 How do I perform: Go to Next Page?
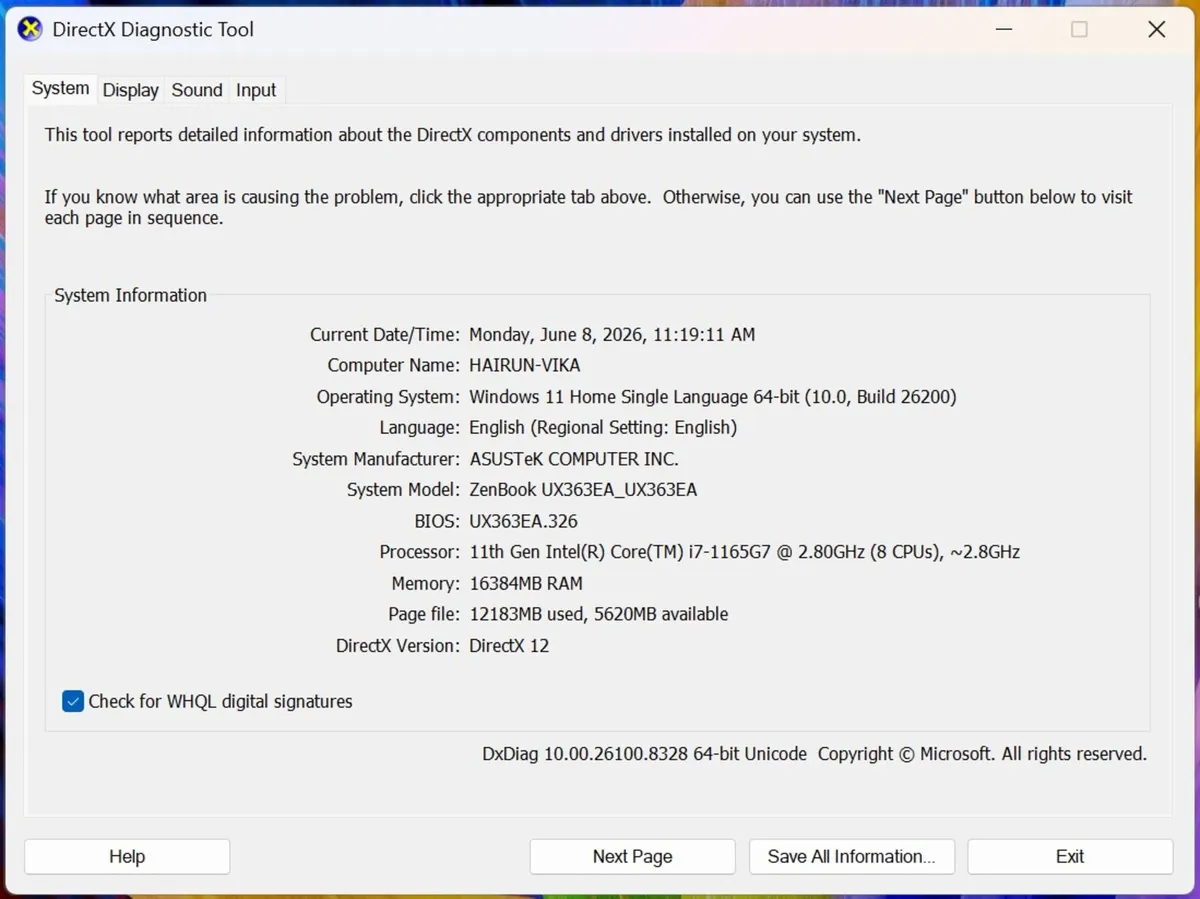coord(632,856)
